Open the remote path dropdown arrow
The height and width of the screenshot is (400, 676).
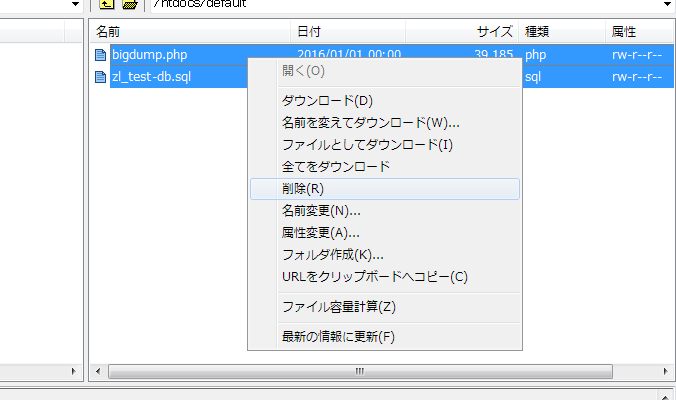pos(667,5)
